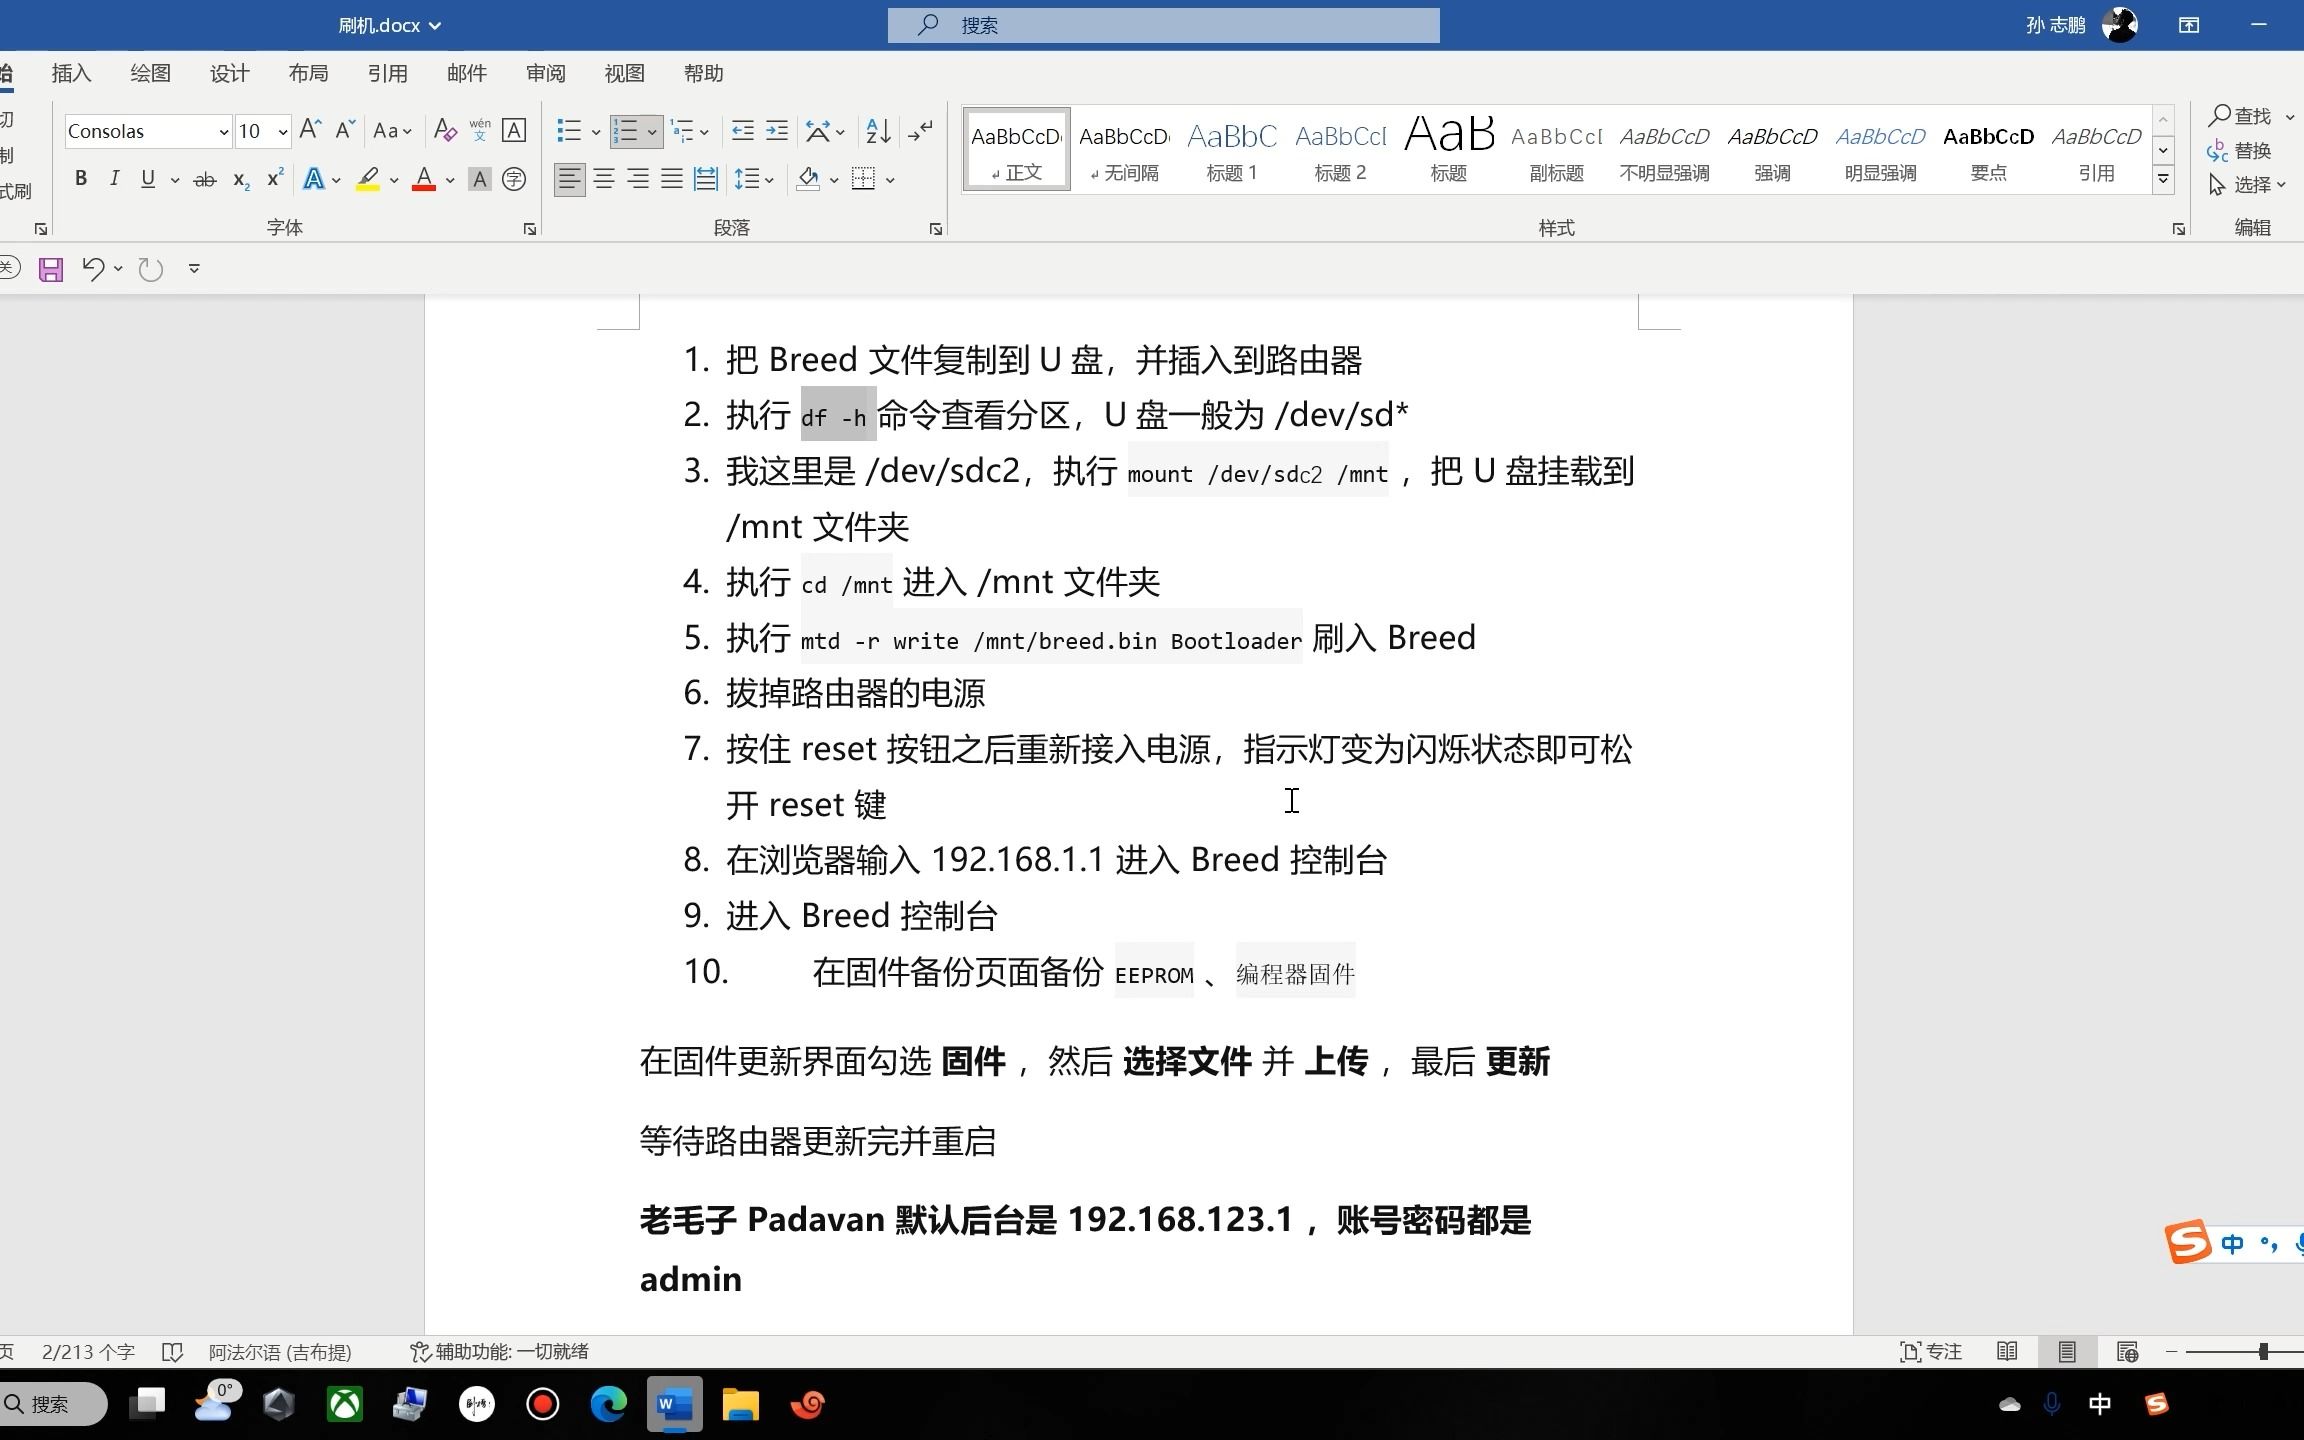Image resolution: width=2304 pixels, height=1440 pixels.
Task: Expand bullet list style dropdown
Action: pyautogui.click(x=596, y=132)
